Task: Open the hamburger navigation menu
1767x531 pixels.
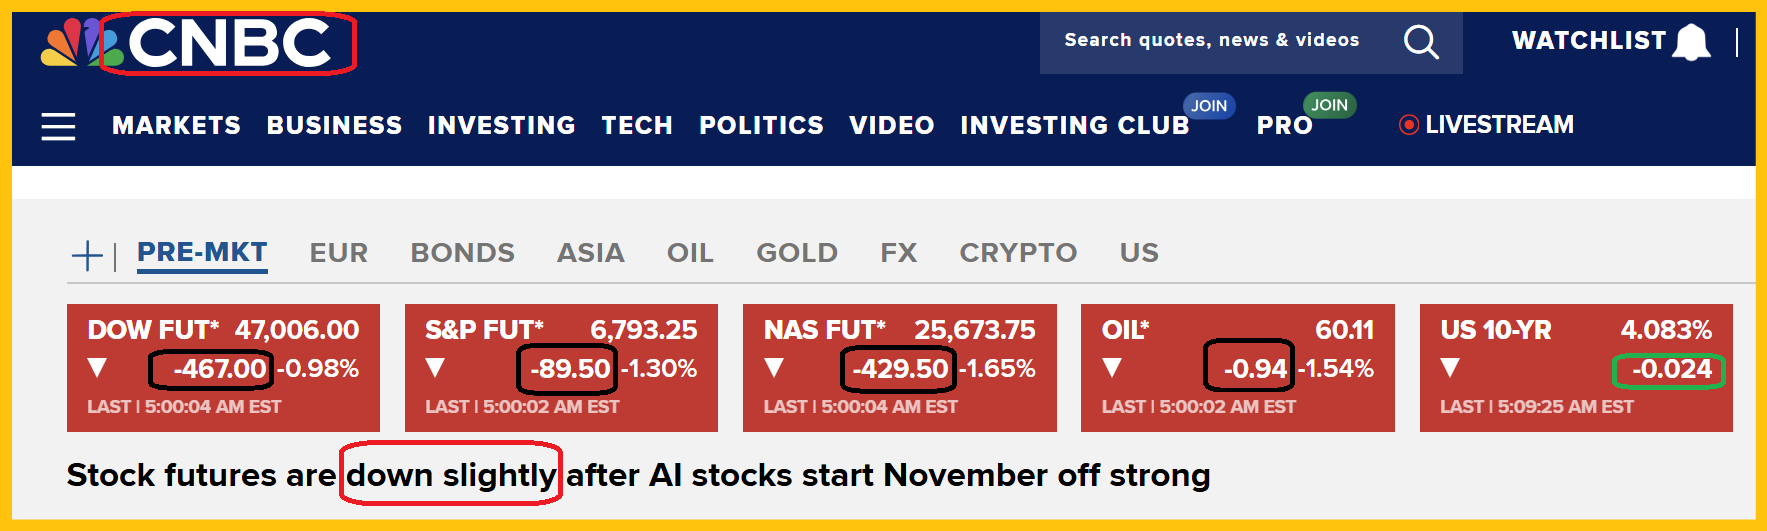Action: pos(58,127)
